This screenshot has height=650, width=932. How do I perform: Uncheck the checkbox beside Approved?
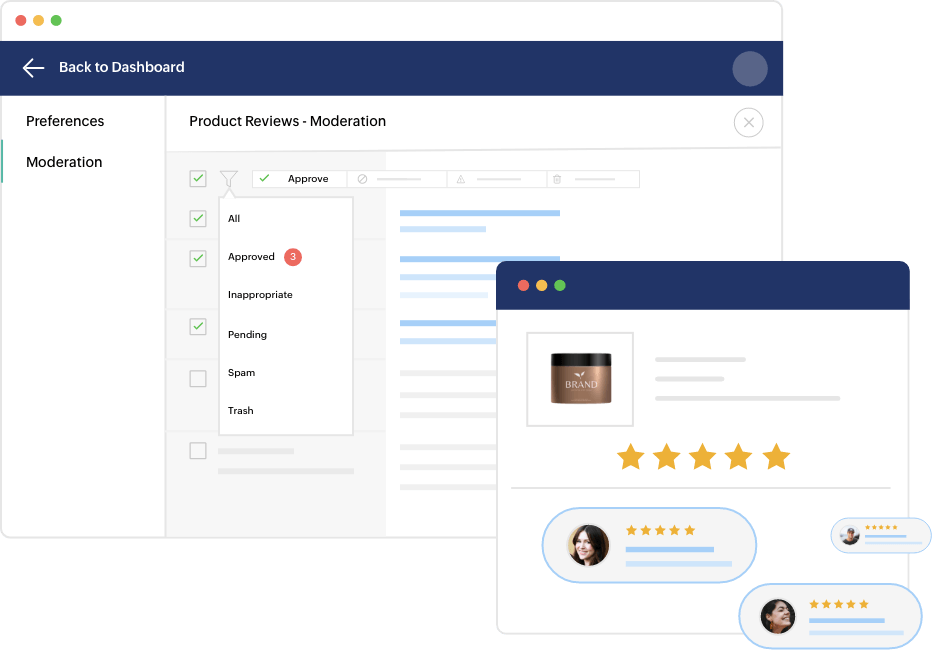[198, 258]
